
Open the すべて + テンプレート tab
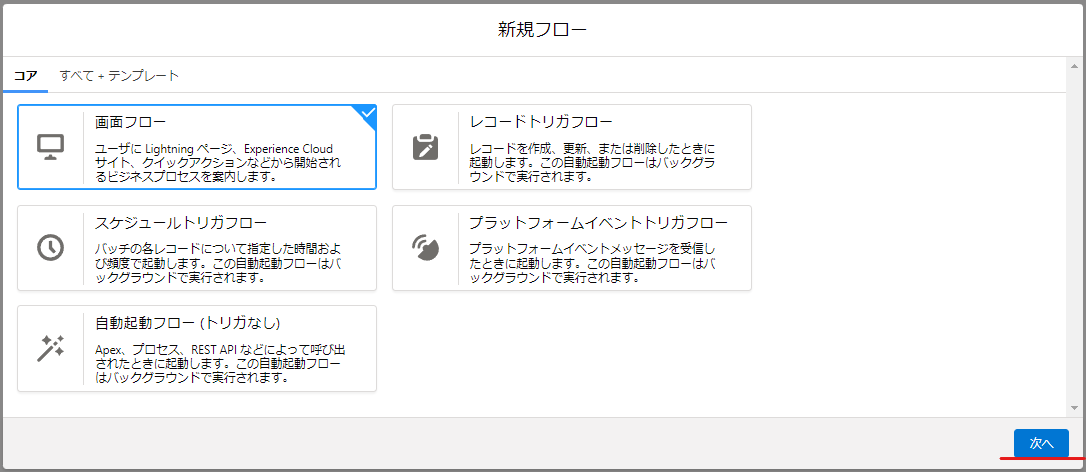(119, 76)
